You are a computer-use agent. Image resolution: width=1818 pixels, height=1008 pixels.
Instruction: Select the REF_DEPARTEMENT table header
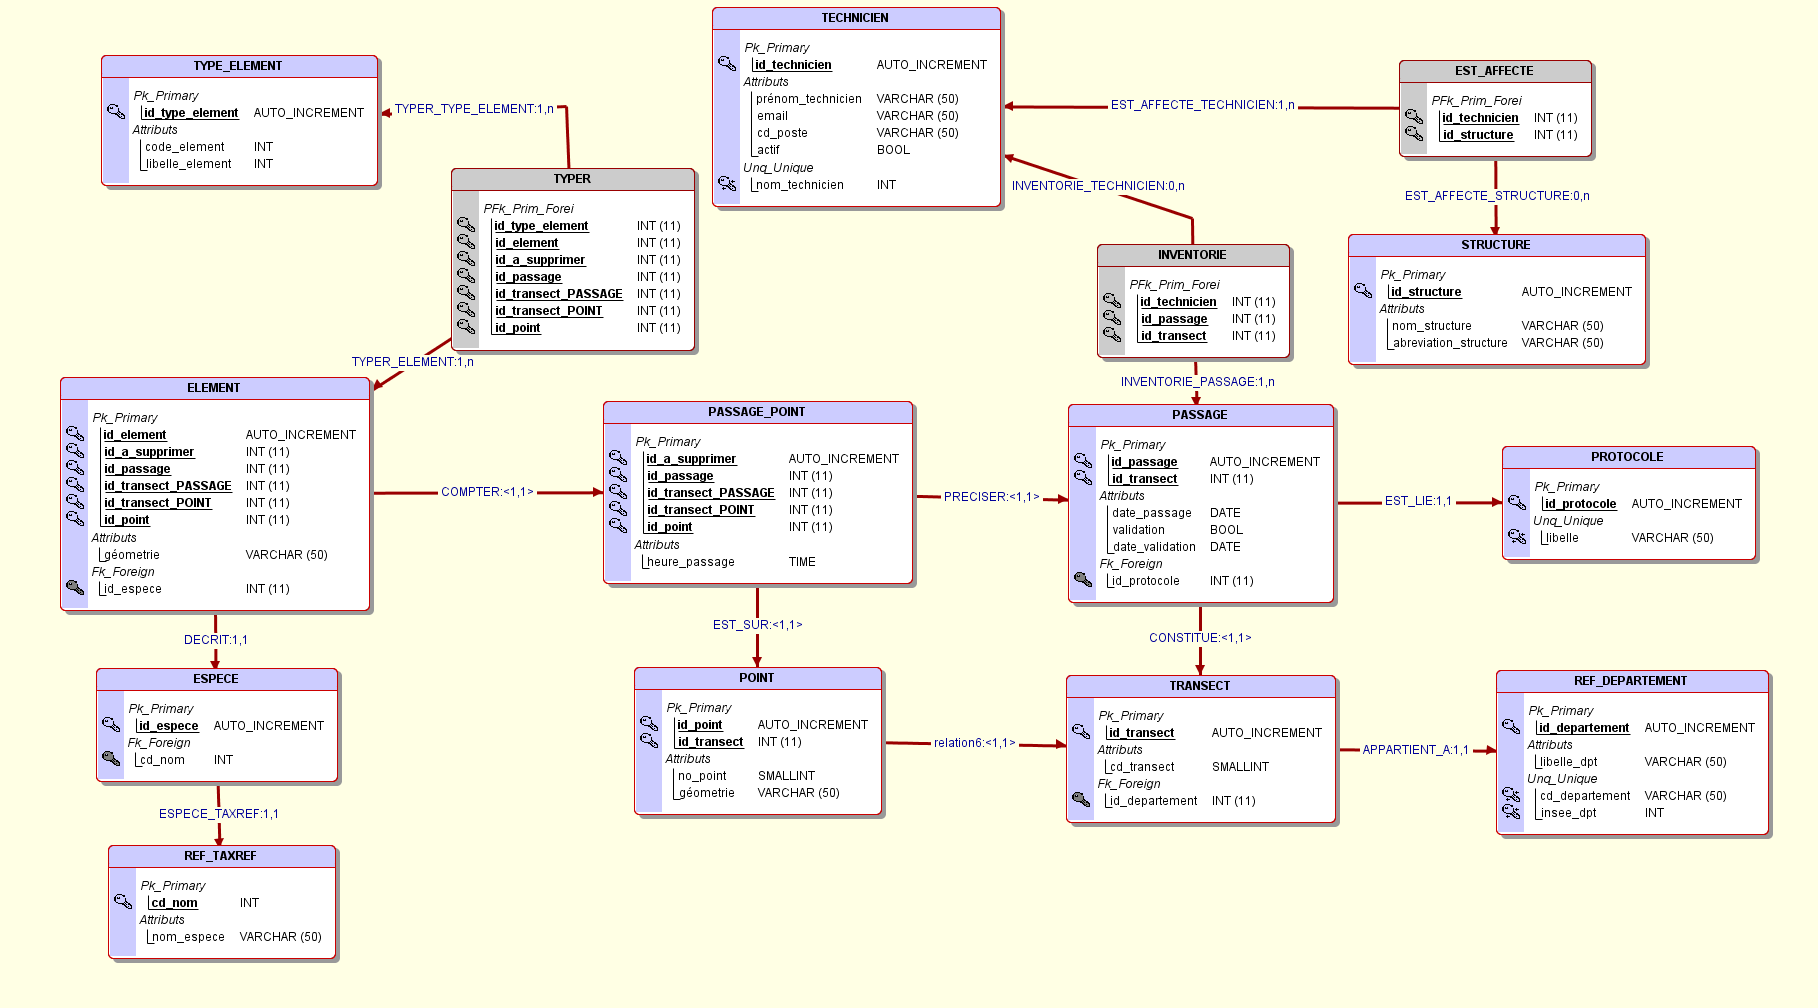click(x=1632, y=681)
